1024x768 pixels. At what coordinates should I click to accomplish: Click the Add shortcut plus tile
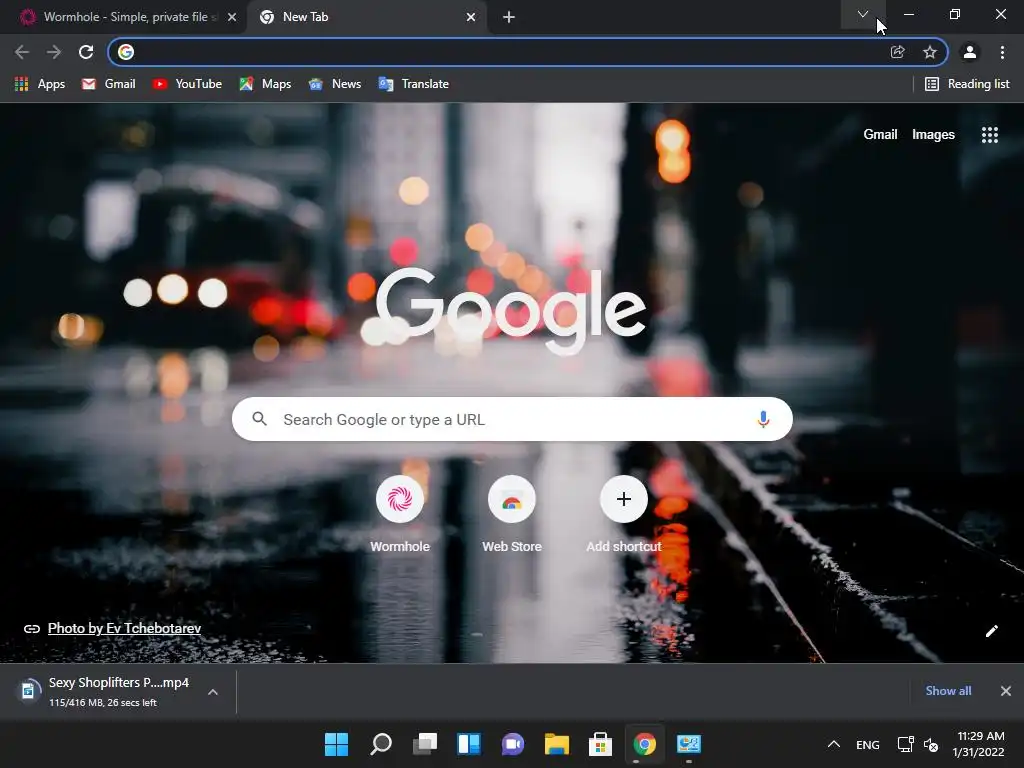624,515
